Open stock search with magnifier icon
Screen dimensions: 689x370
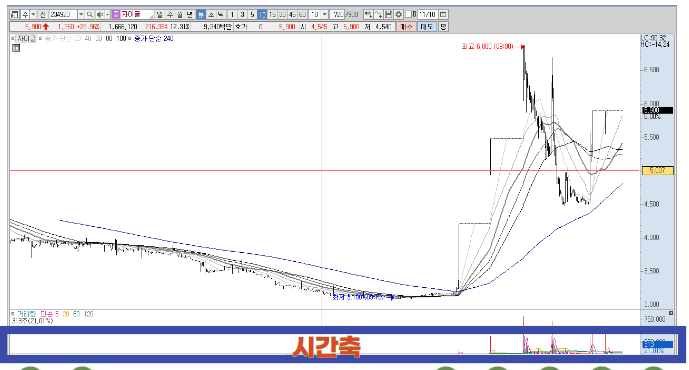tap(90, 15)
